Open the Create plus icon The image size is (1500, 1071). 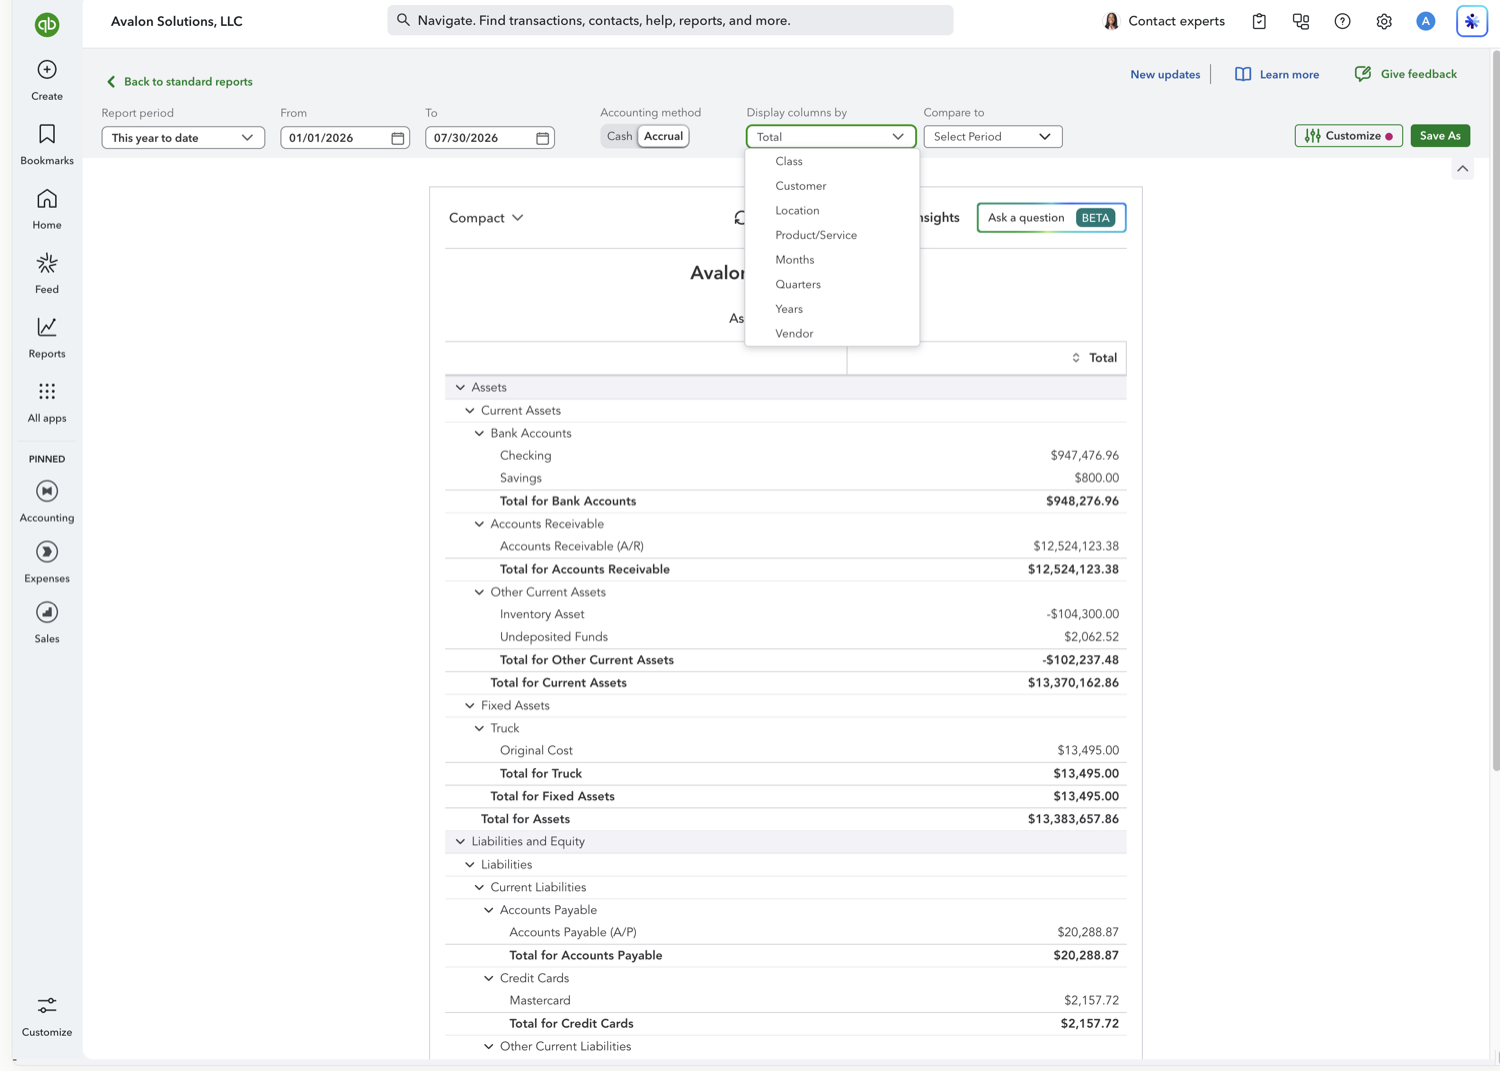pyautogui.click(x=47, y=70)
